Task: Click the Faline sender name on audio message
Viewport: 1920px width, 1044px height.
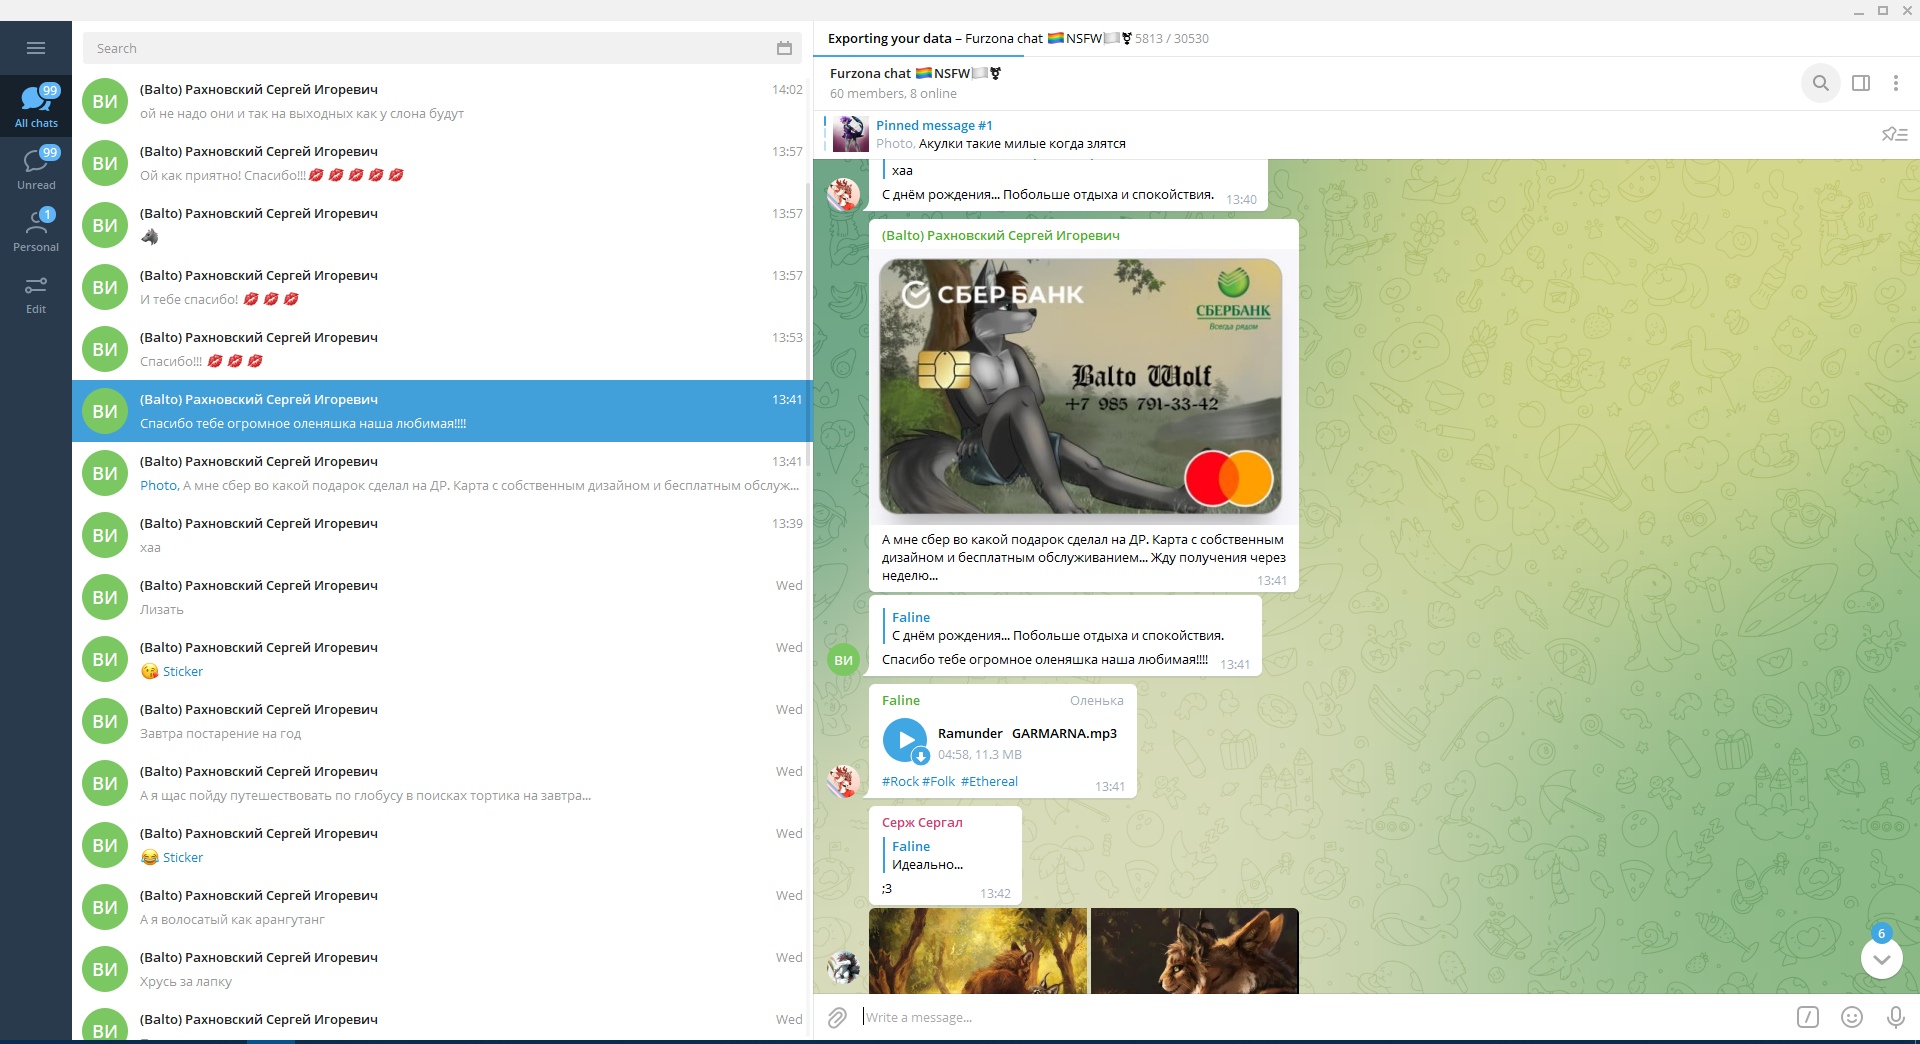Action: pyautogui.click(x=900, y=700)
